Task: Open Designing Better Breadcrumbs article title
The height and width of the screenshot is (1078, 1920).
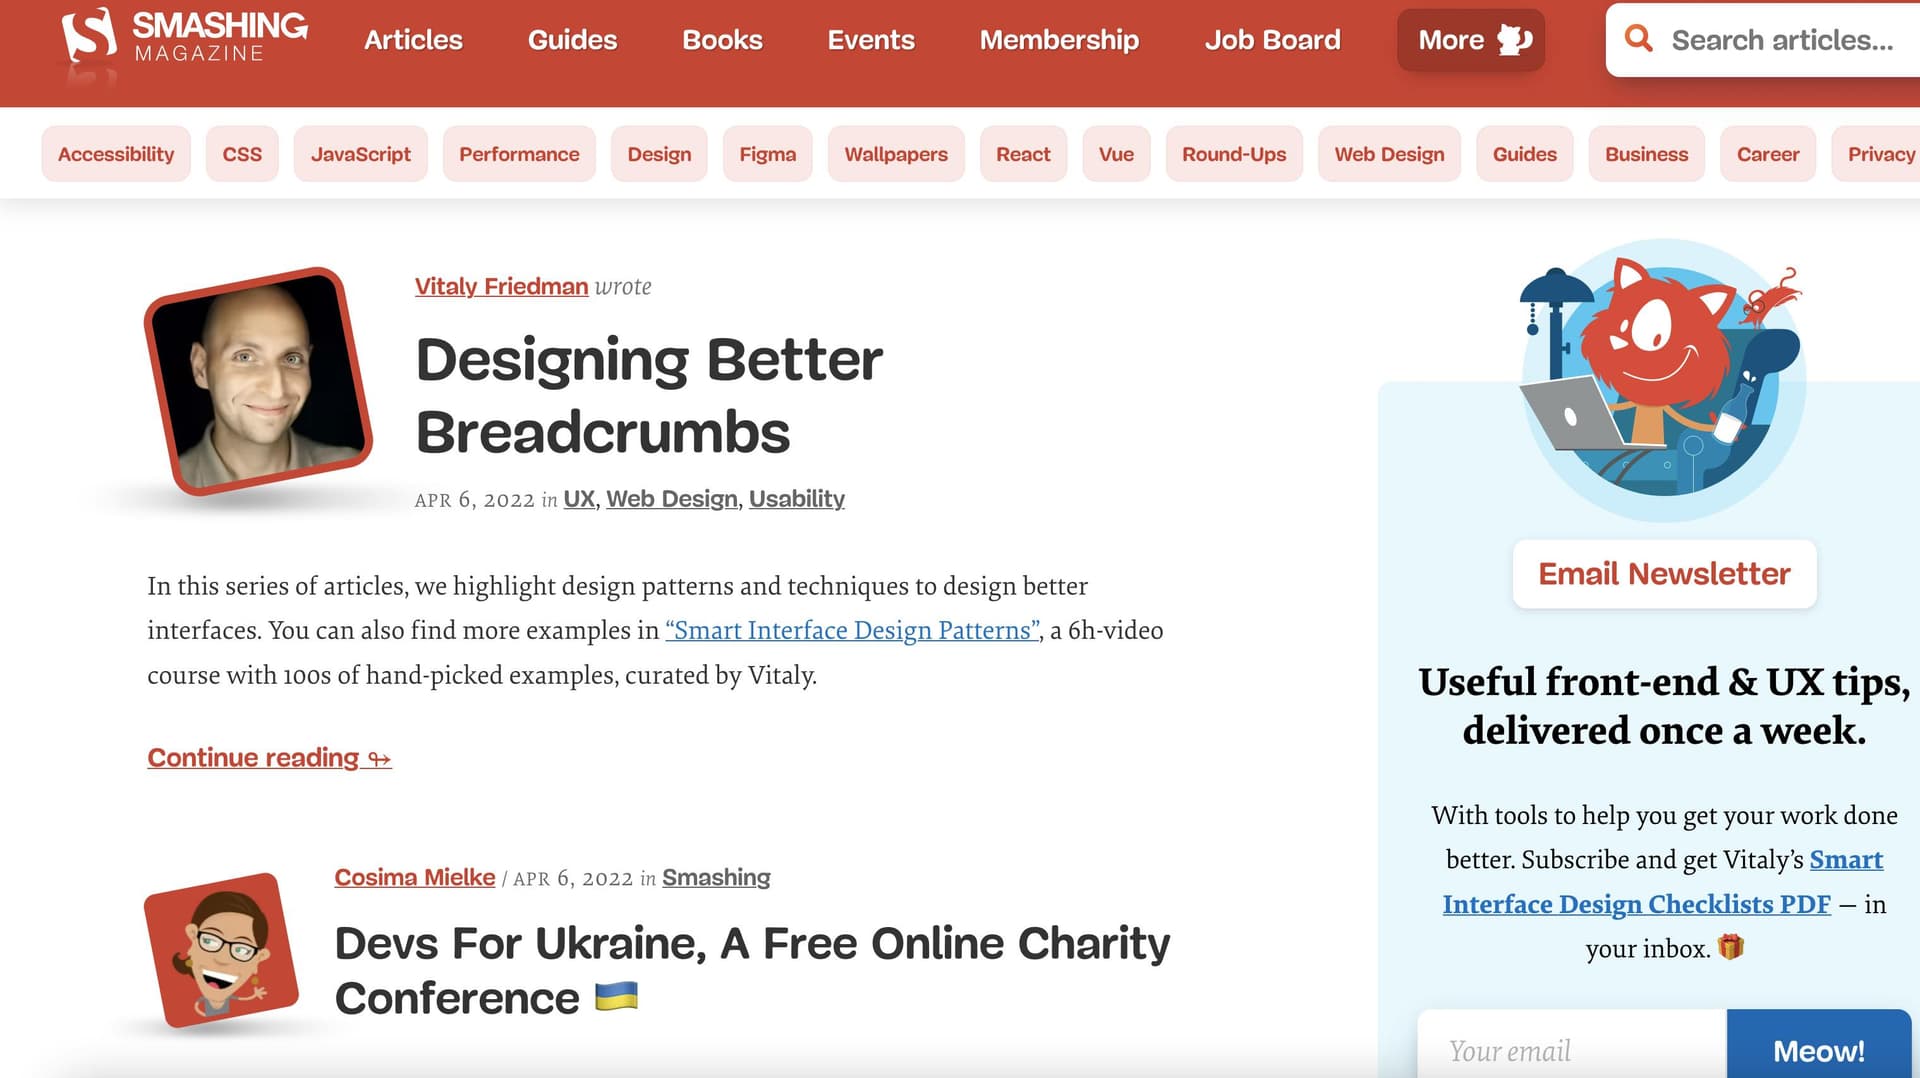Action: point(649,396)
